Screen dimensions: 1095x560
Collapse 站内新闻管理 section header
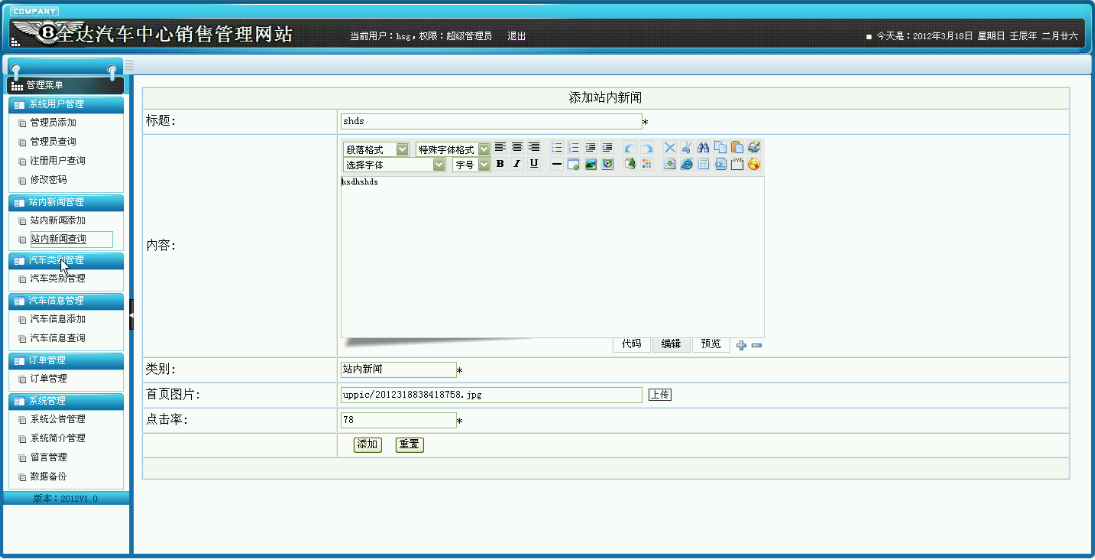click(66, 202)
